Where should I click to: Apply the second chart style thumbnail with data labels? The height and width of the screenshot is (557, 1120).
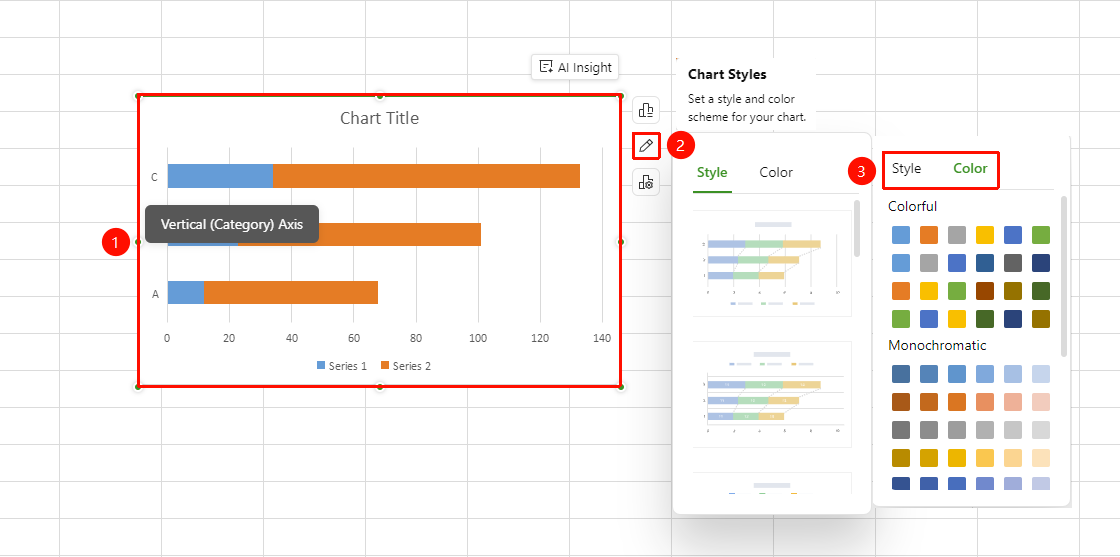pyautogui.click(x=771, y=394)
